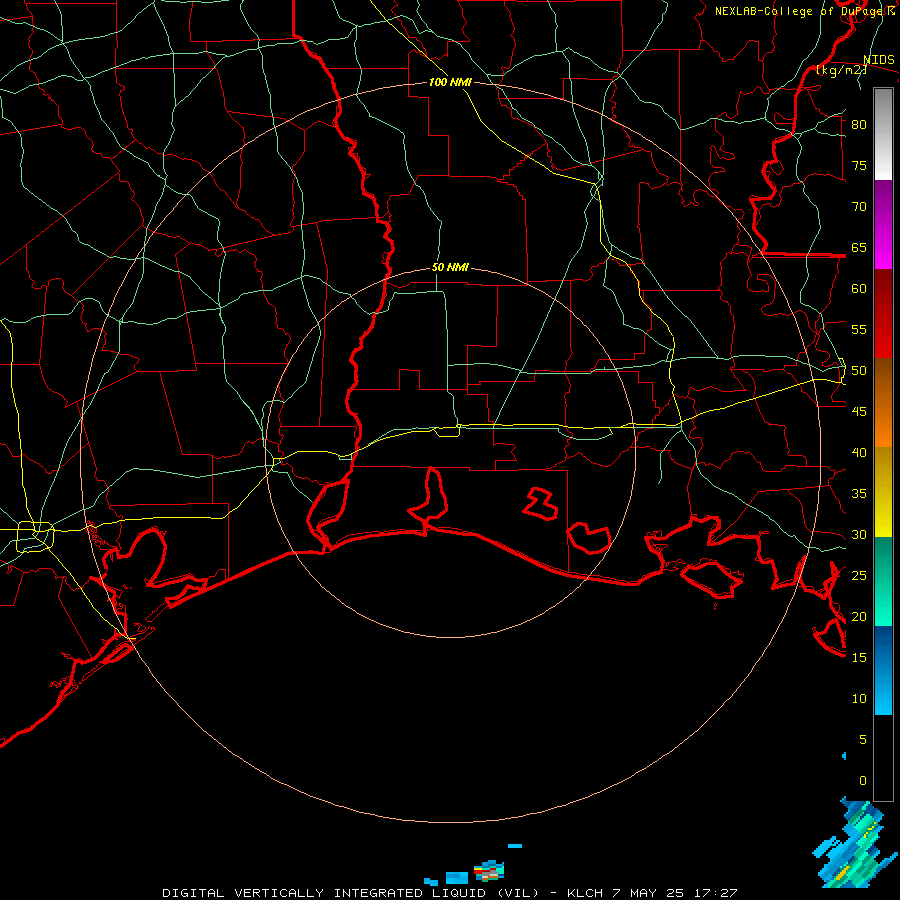Click the 0 value on the scale
Image resolution: width=900 pixels, height=900 pixels.
coord(863,781)
